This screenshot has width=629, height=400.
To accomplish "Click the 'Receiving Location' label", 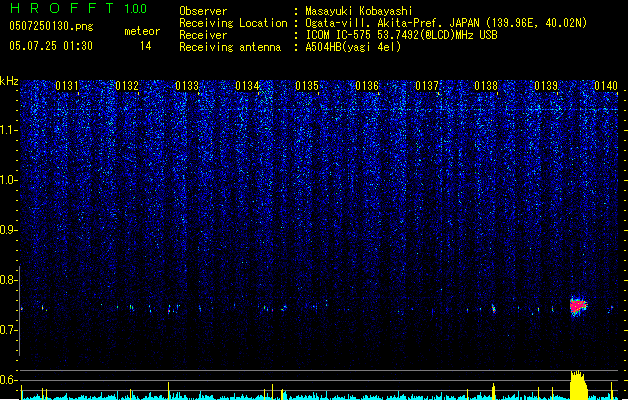I will [233, 23].
